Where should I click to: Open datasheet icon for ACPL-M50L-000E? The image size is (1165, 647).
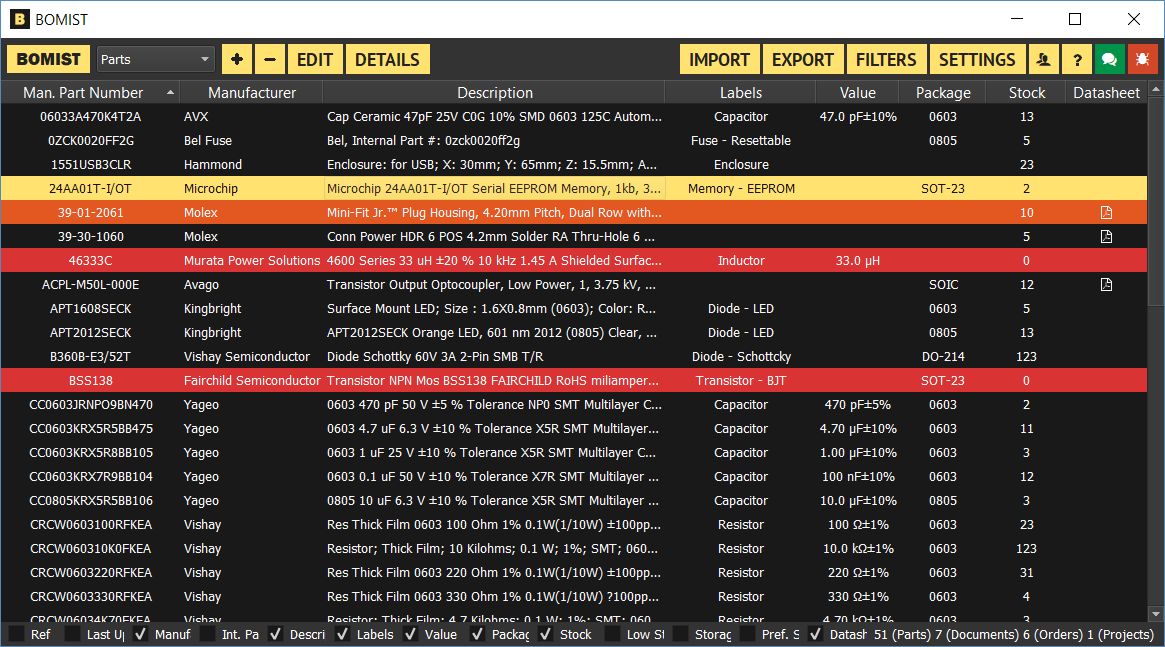1106,284
